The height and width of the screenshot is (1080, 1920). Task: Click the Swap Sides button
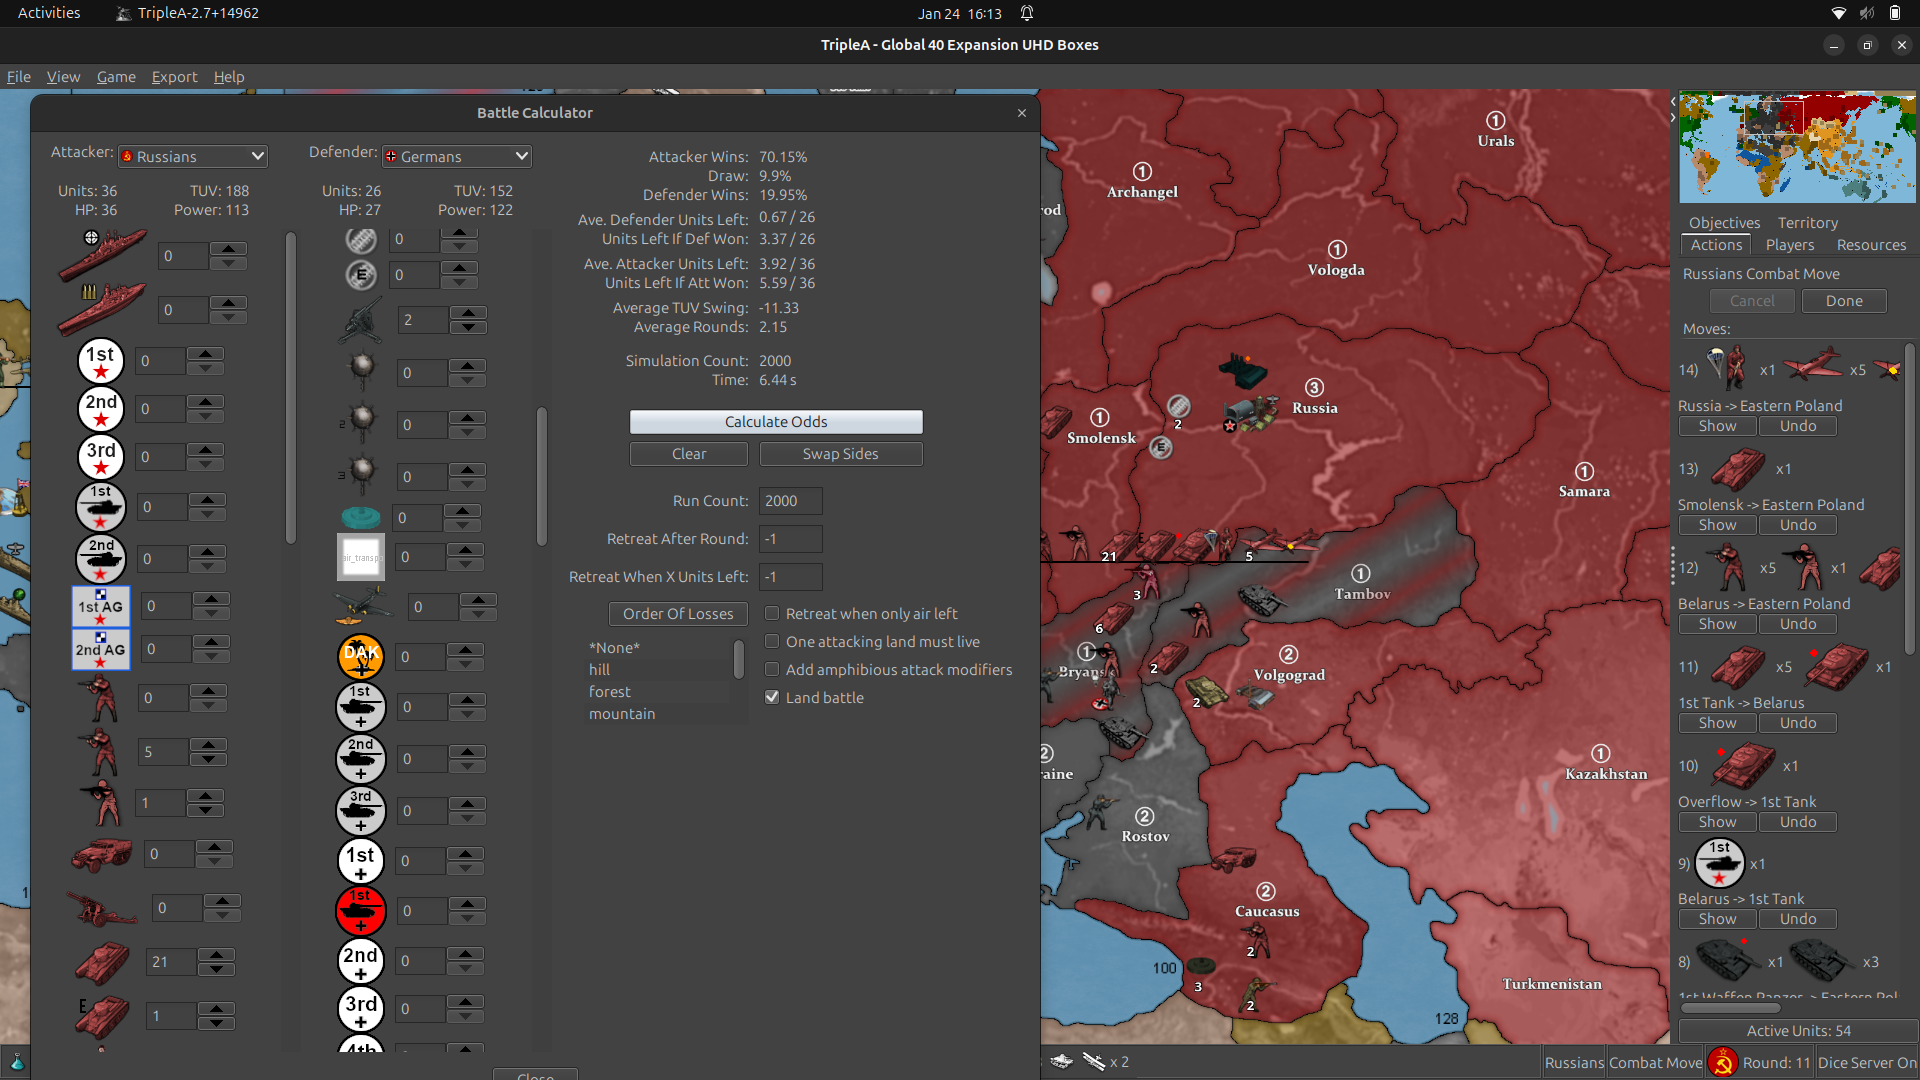840,454
